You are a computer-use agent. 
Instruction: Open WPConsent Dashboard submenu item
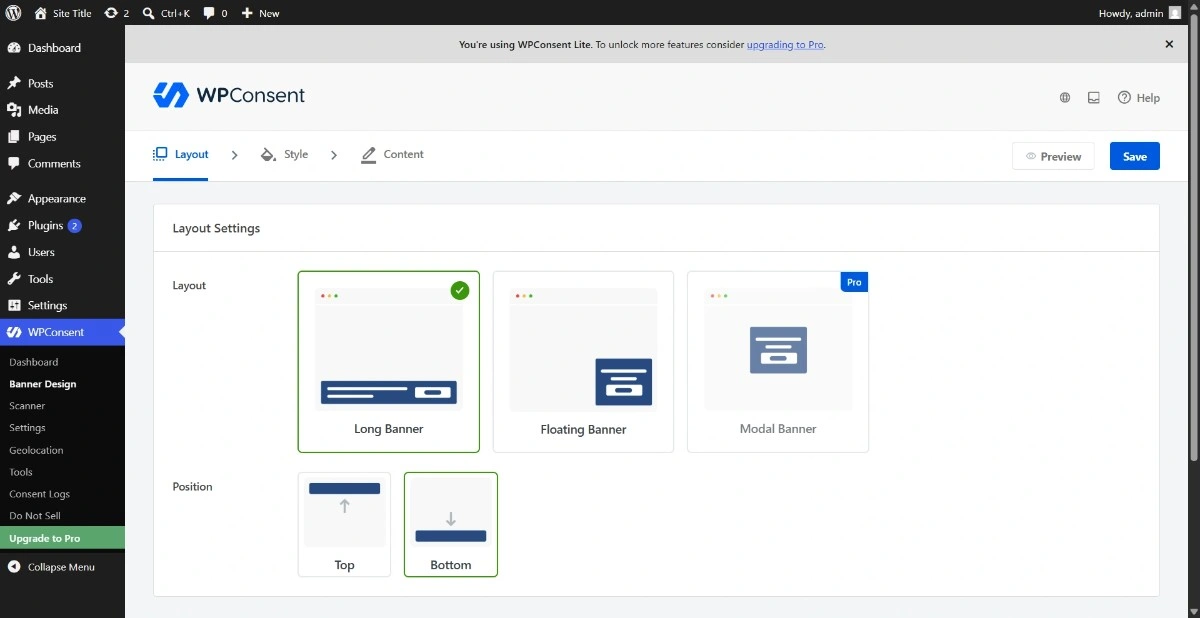click(x=34, y=362)
